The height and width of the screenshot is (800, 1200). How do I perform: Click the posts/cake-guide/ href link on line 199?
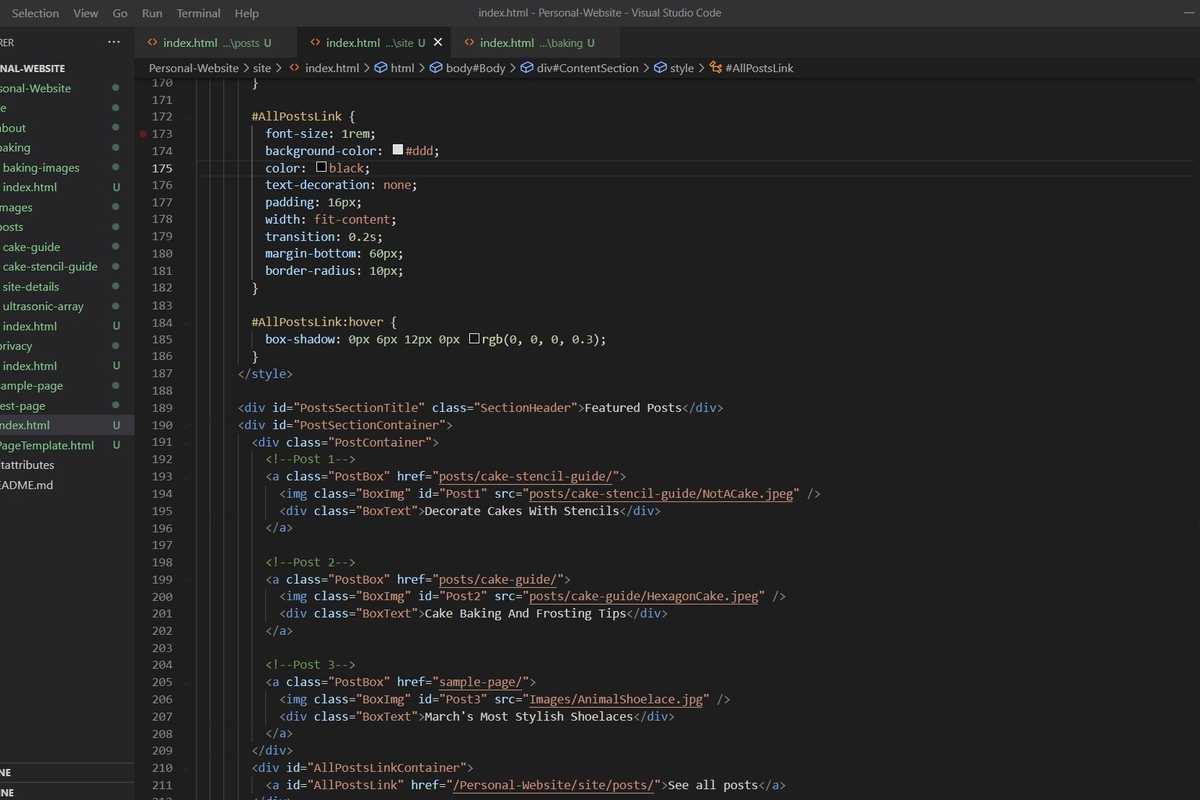pyautogui.click(x=500, y=580)
